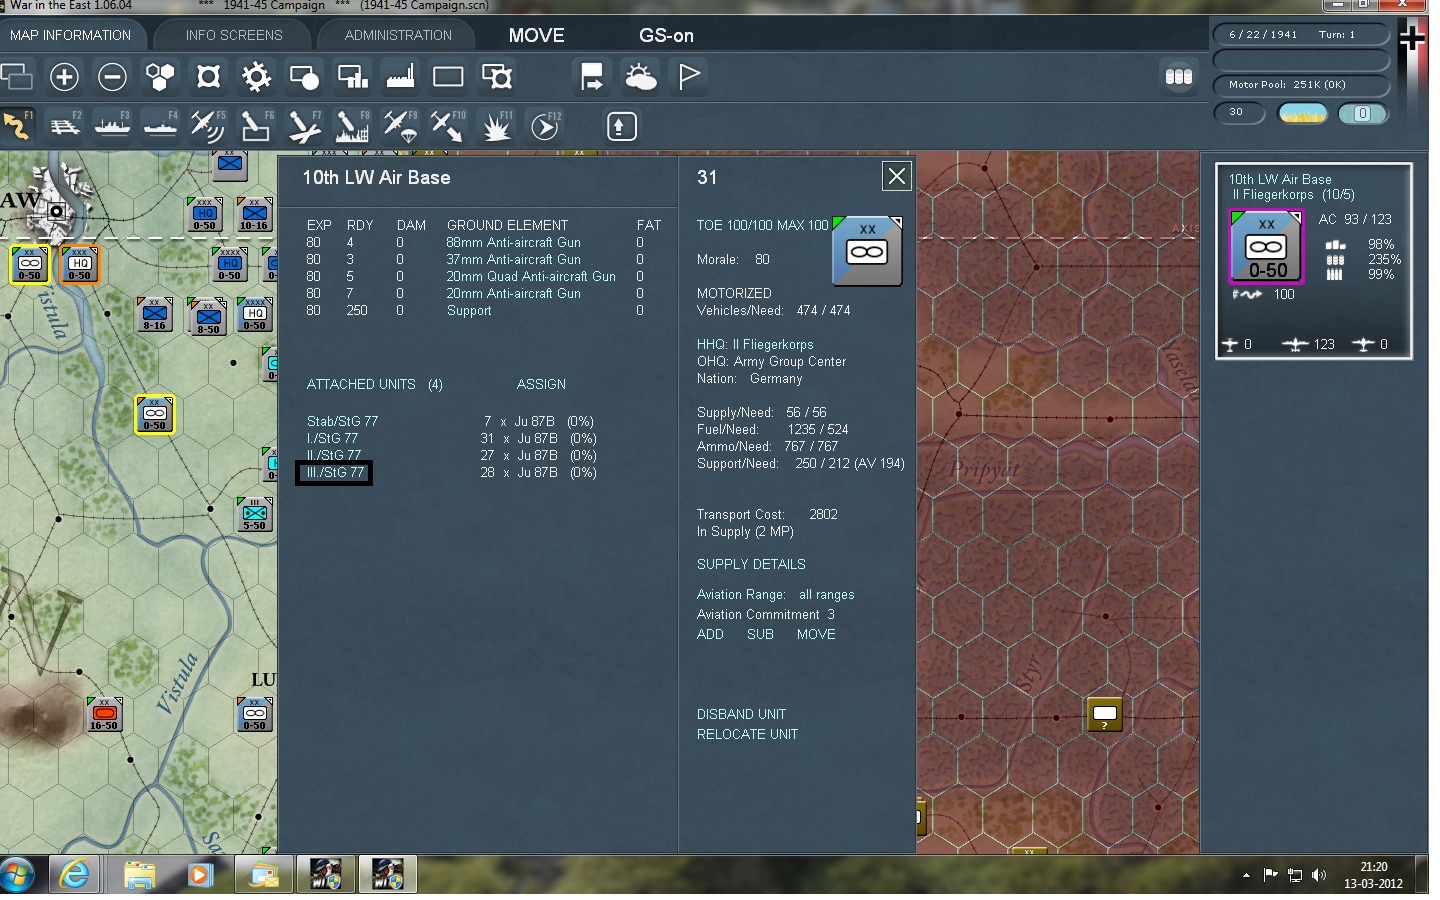Click the F11 explosion icon

pos(497,126)
